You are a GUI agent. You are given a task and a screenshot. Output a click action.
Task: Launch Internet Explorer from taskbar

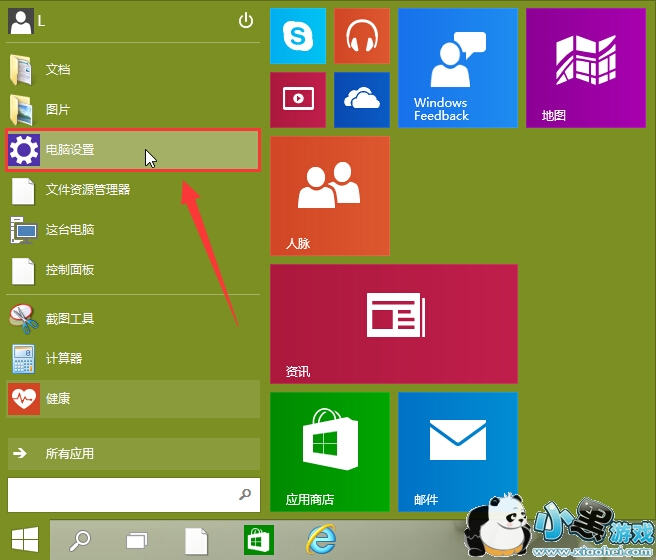coord(321,540)
